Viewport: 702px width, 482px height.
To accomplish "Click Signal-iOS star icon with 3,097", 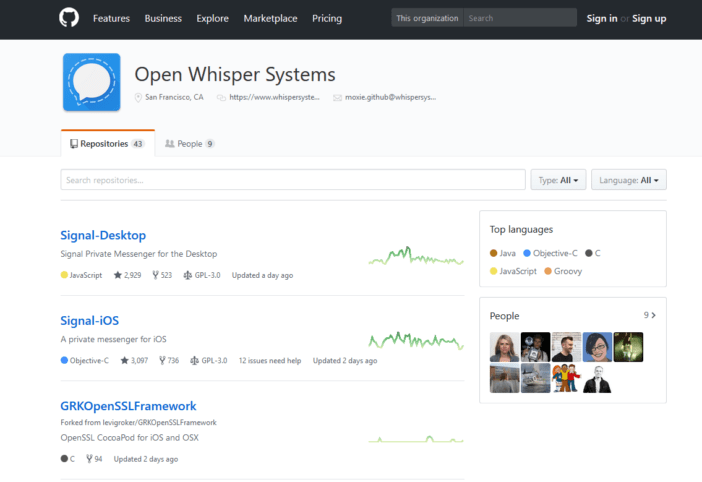I will (x=124, y=360).
